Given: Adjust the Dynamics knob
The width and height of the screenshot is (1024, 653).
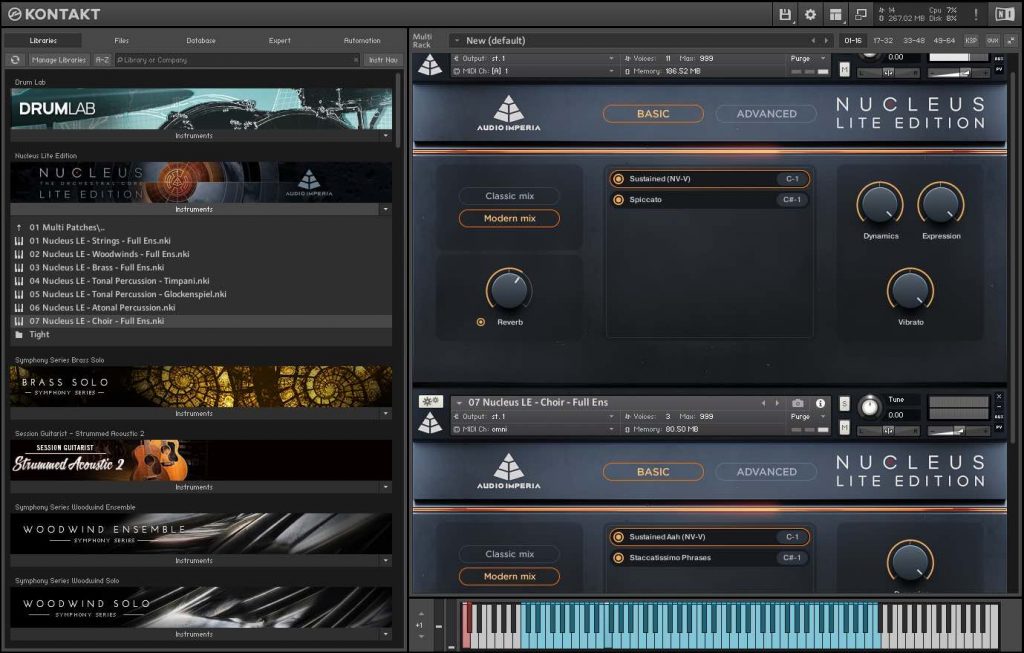Looking at the screenshot, I should [x=879, y=205].
